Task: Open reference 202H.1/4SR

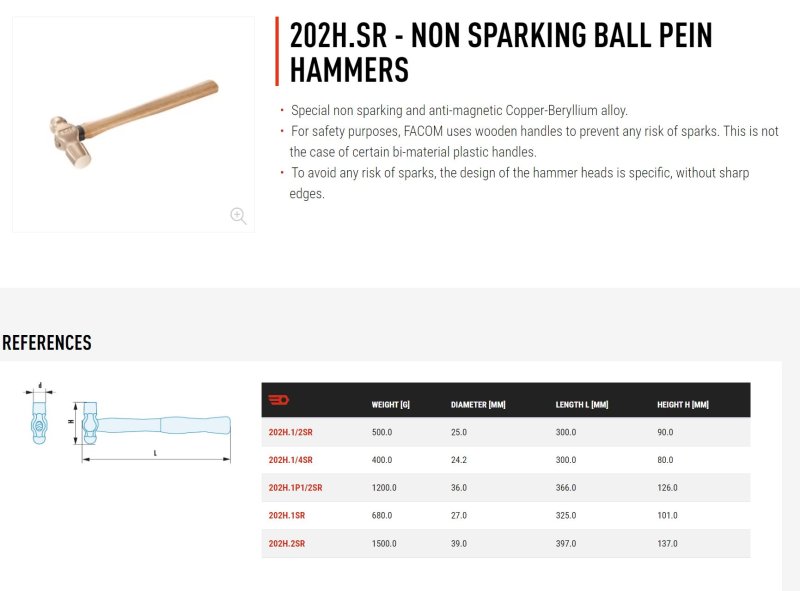Action: coord(290,460)
